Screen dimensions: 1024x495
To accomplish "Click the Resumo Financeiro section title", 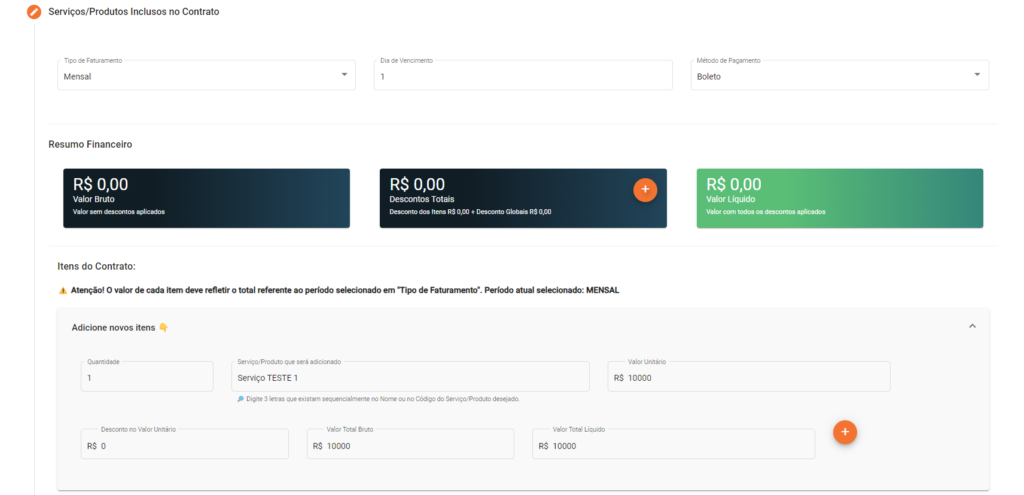I will pos(90,144).
